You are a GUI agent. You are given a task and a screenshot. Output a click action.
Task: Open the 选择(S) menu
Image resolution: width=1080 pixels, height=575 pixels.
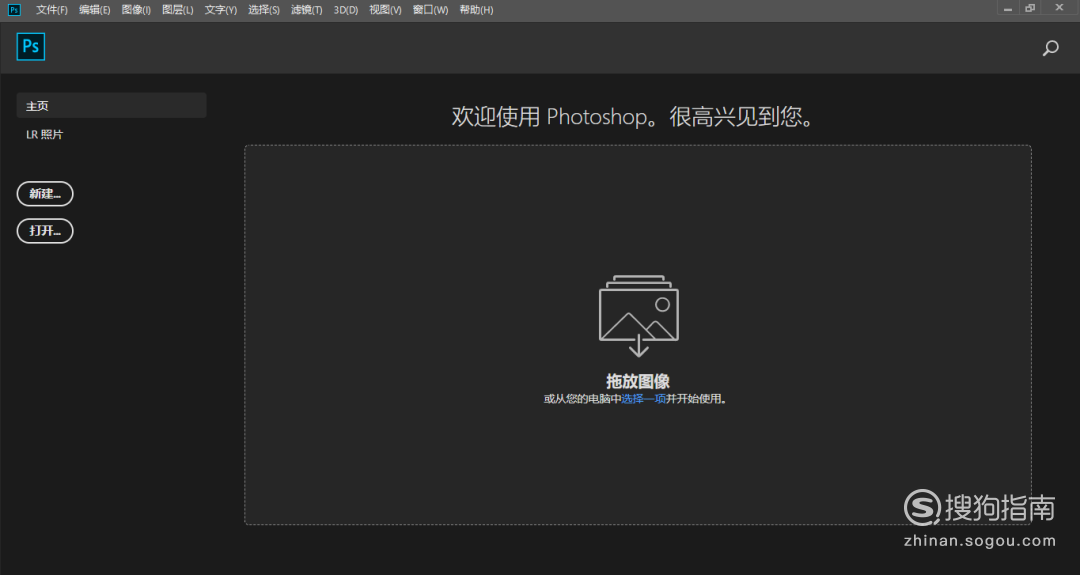click(x=264, y=10)
